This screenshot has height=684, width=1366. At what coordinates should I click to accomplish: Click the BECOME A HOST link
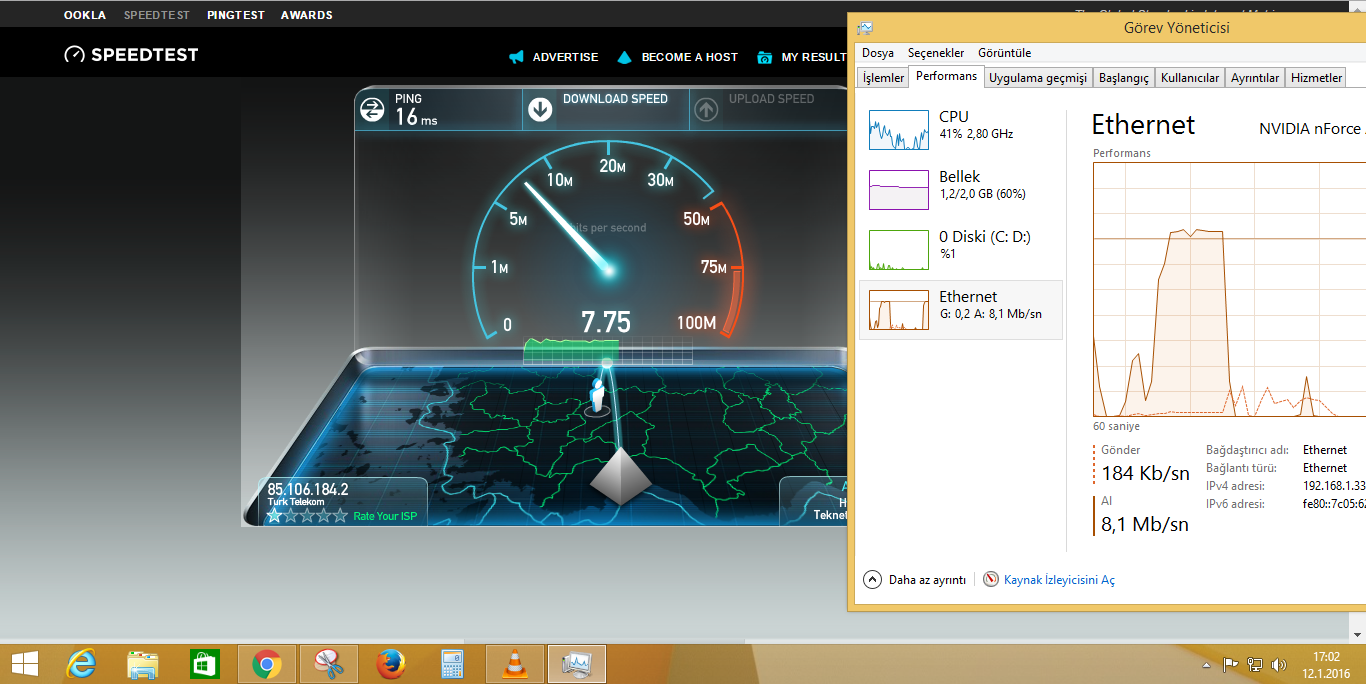(689, 57)
